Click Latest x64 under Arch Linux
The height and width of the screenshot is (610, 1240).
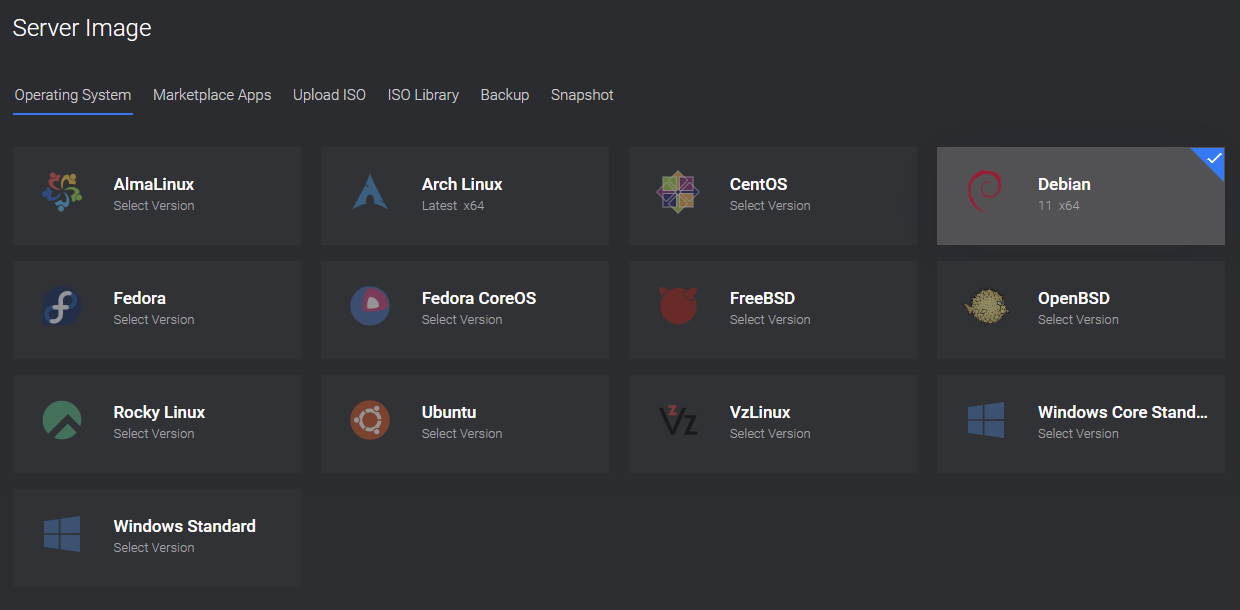[453, 206]
